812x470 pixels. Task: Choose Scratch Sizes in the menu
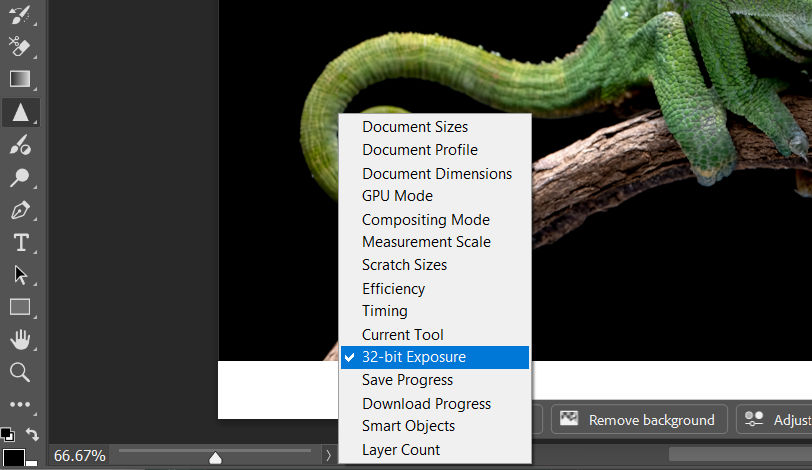[435, 265]
